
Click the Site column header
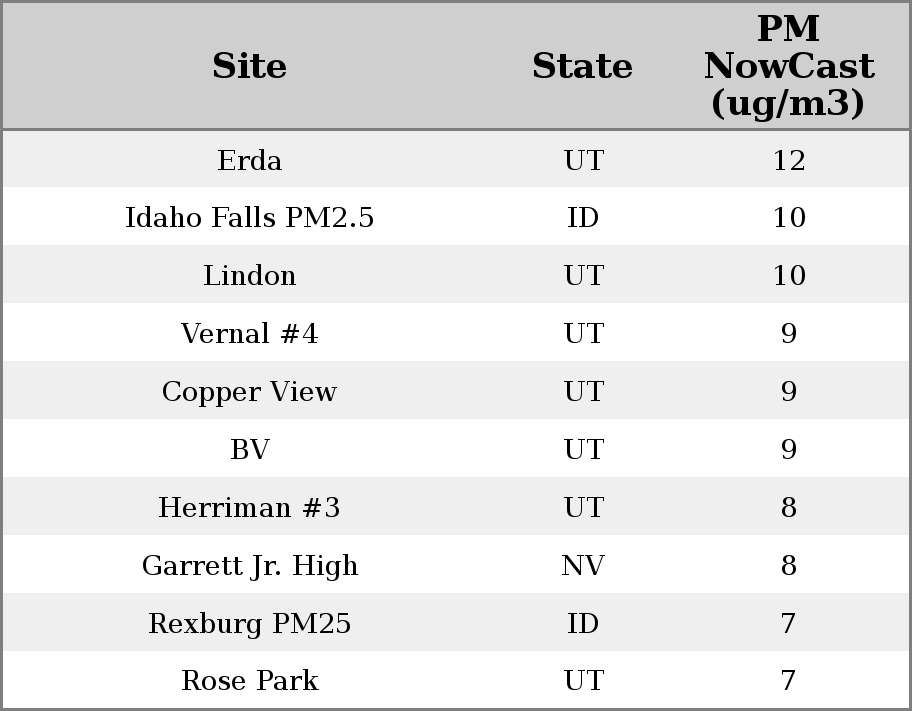(x=249, y=67)
